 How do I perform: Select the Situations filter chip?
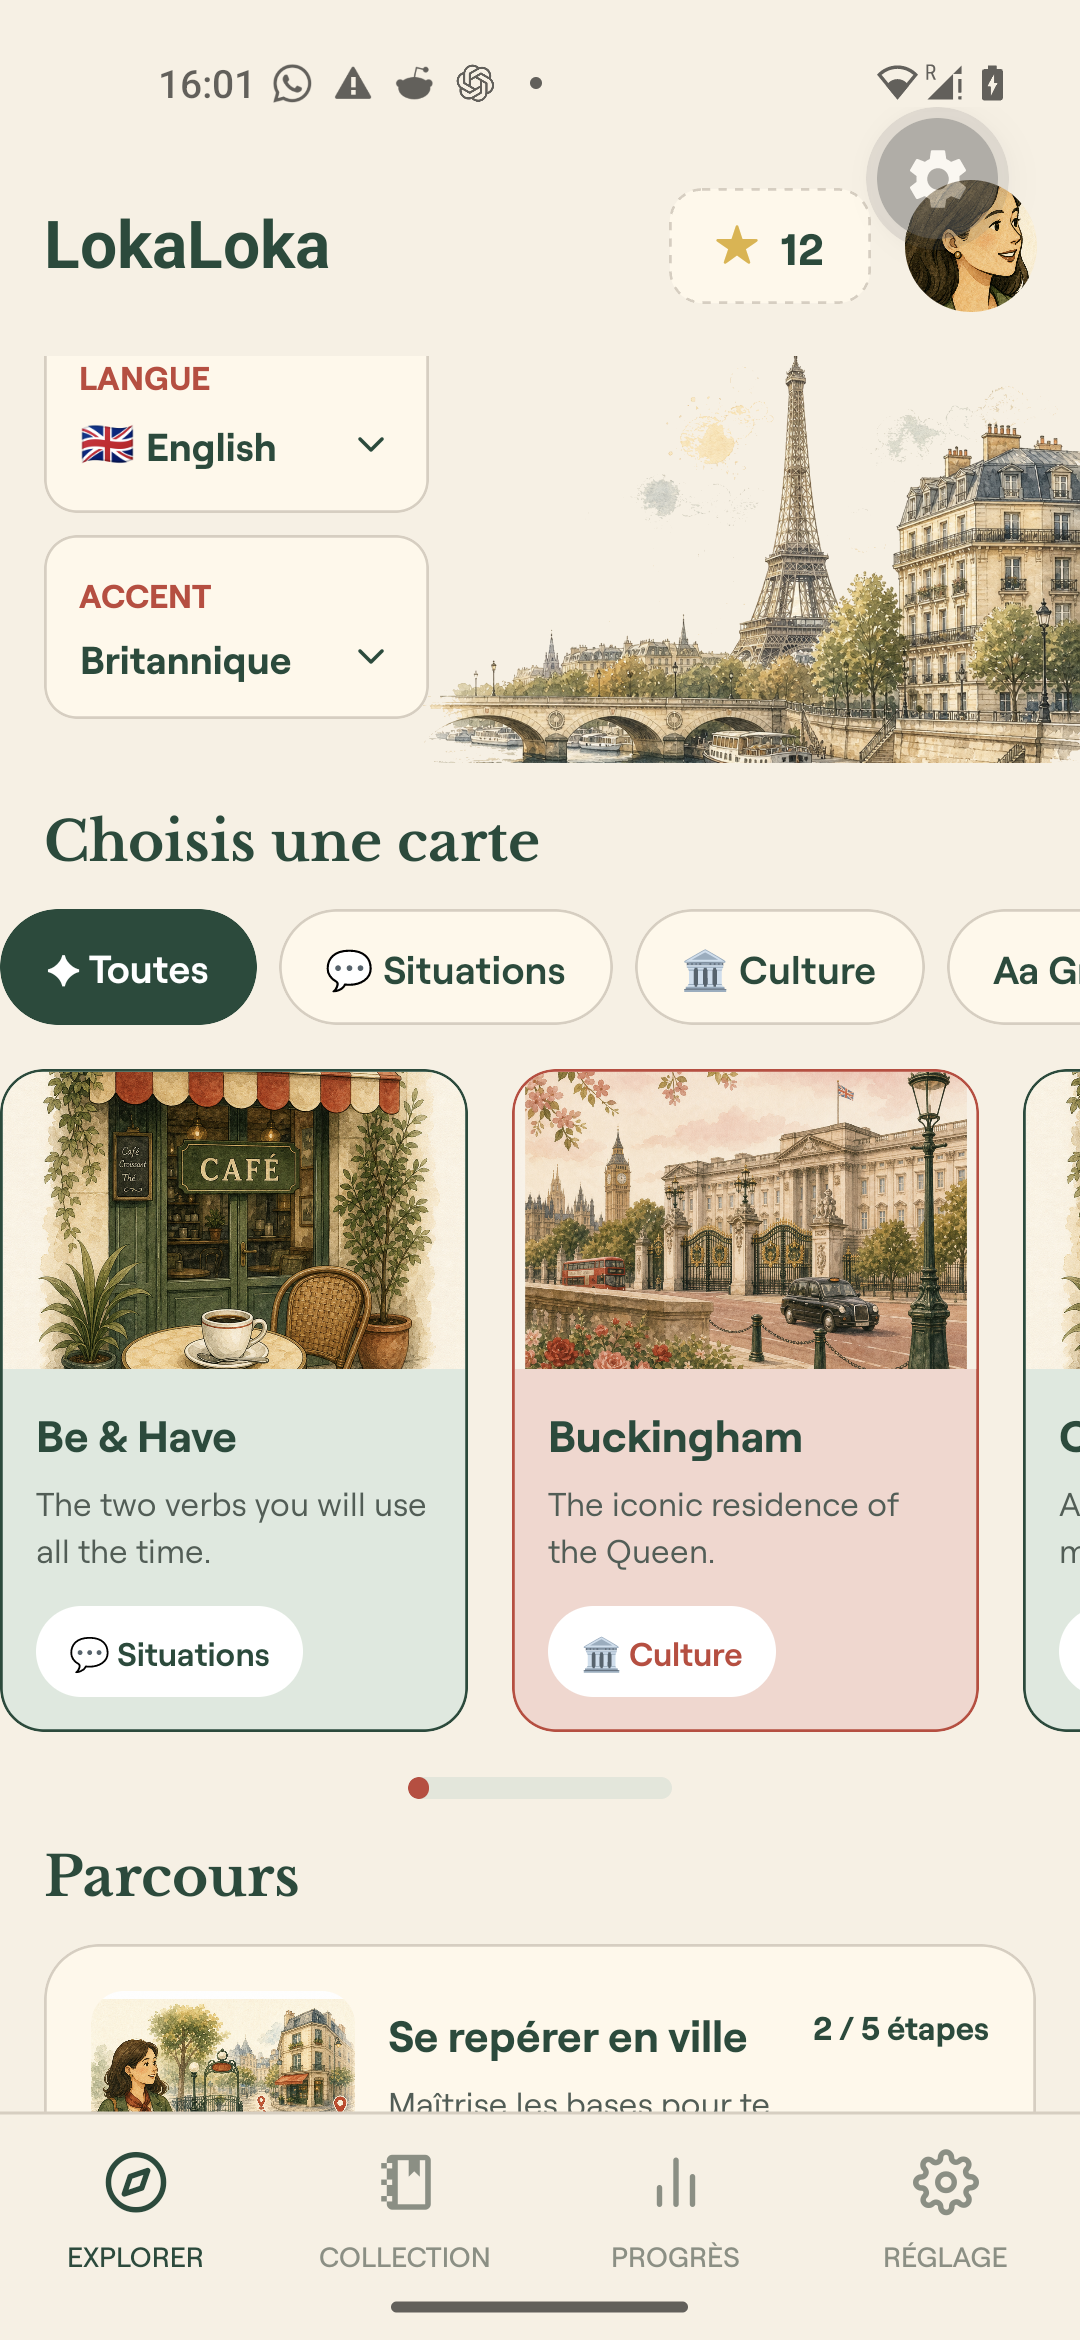point(446,967)
